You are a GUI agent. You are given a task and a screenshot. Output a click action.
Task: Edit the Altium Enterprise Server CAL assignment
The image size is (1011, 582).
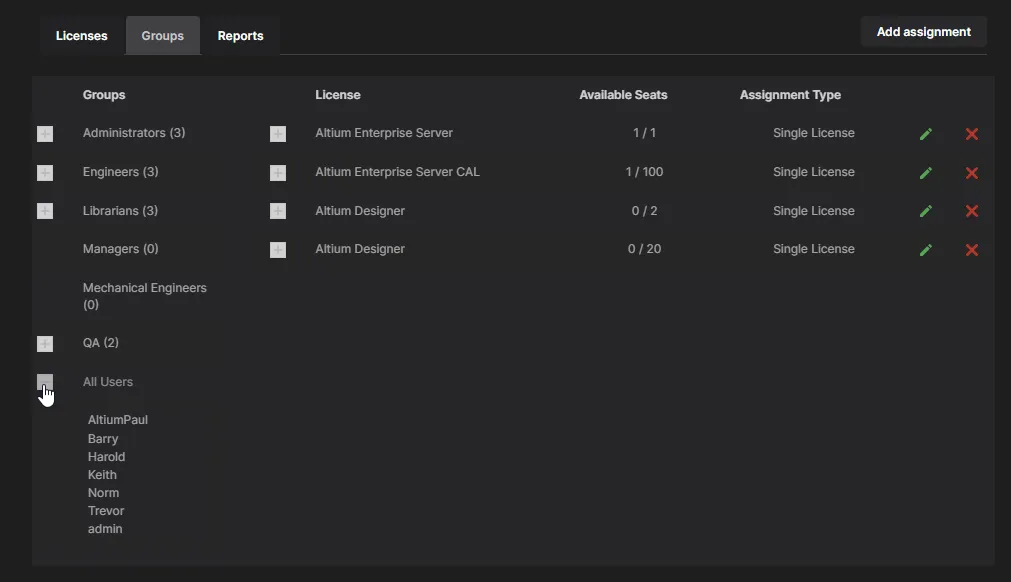click(x=926, y=173)
